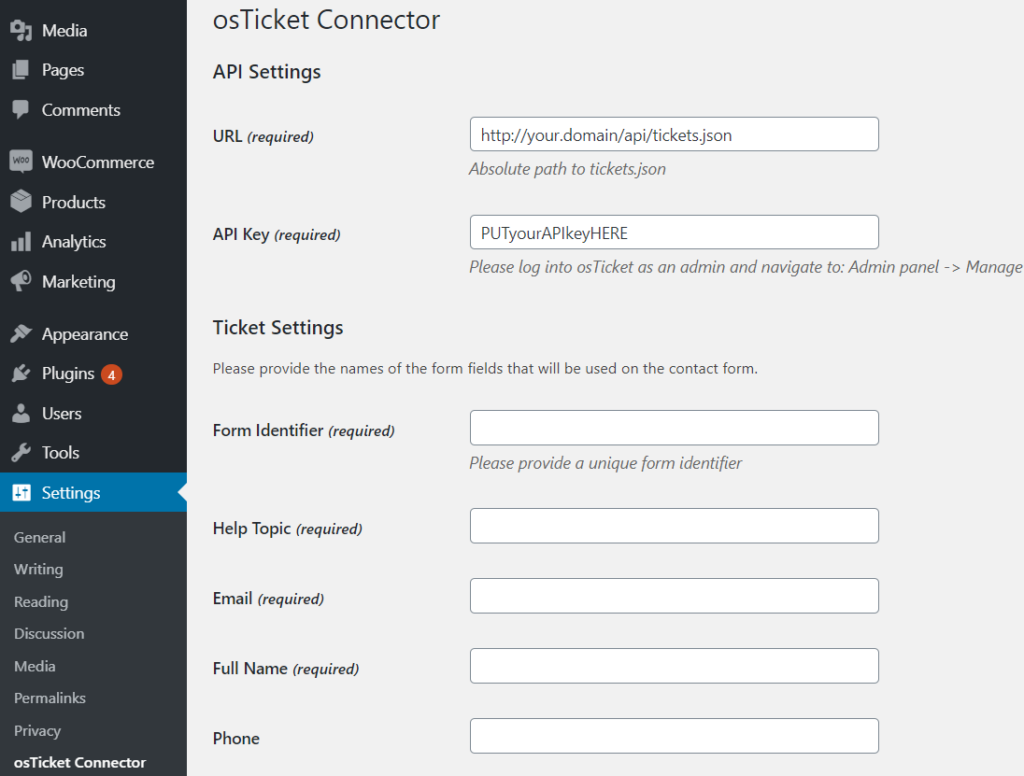The height and width of the screenshot is (776, 1024).
Task: Click the Users person icon
Action: [x=21, y=413]
